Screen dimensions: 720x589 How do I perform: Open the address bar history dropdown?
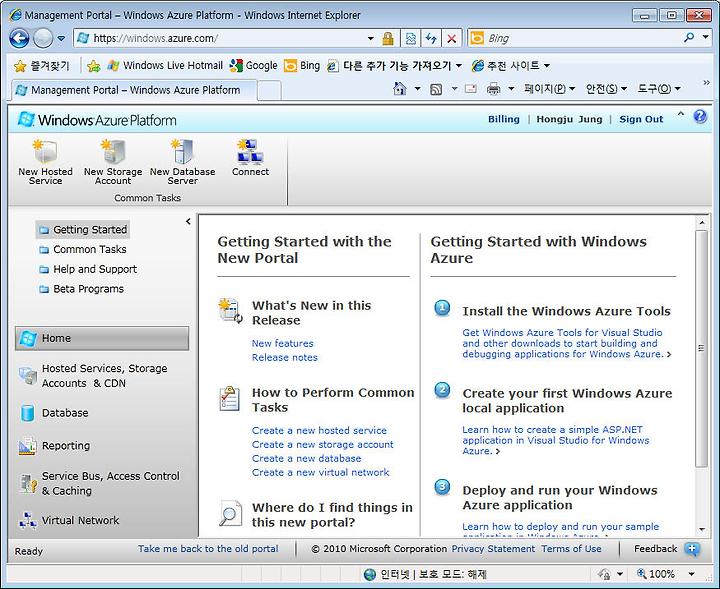tap(371, 39)
